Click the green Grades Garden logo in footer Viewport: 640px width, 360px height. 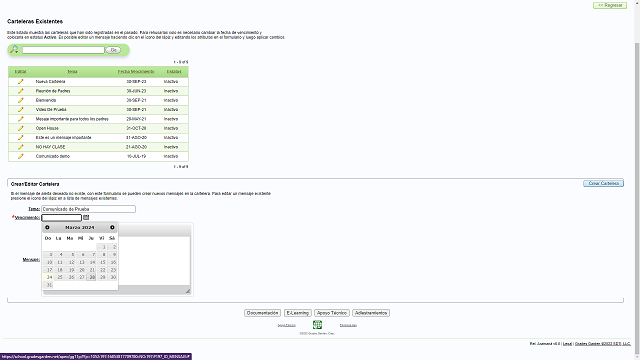point(317,325)
